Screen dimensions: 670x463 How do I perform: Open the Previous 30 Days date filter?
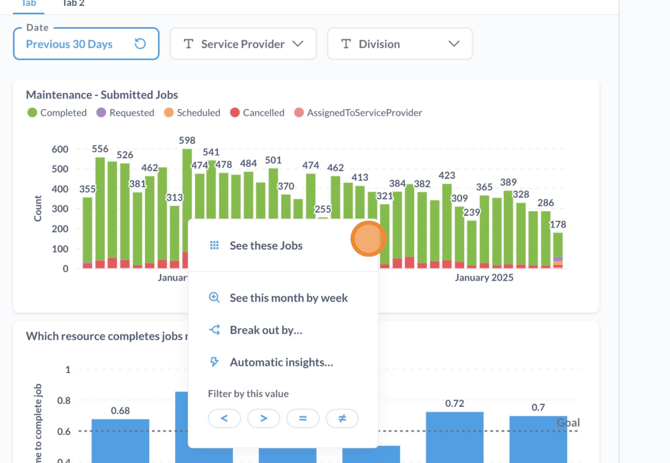(x=86, y=44)
